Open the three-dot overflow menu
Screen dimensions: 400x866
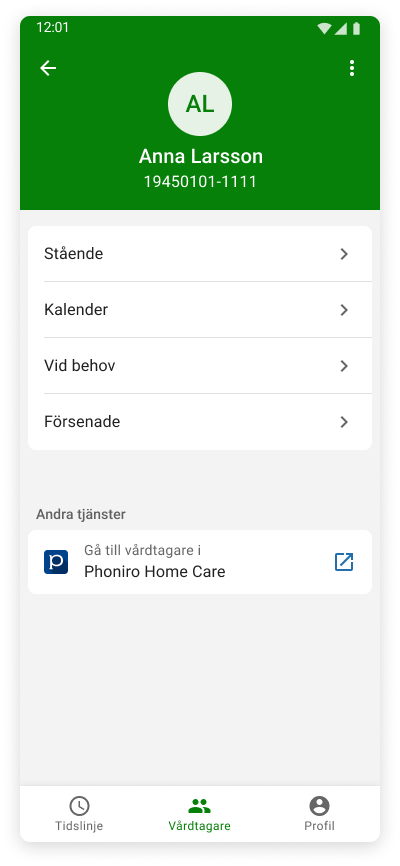click(351, 68)
